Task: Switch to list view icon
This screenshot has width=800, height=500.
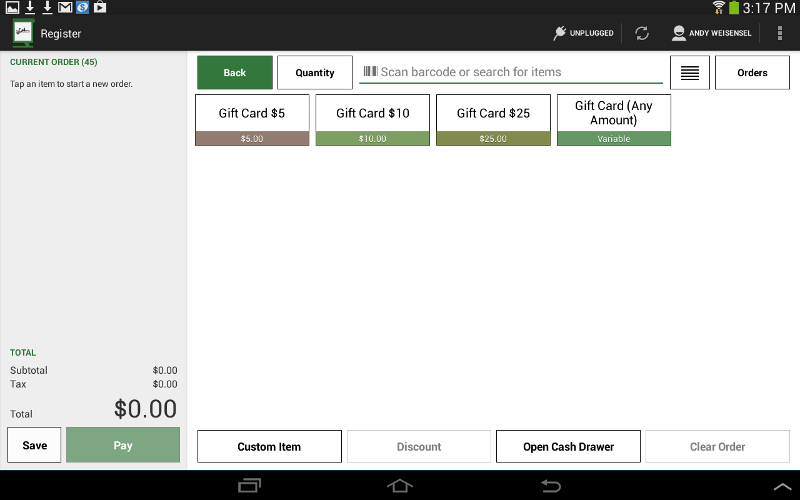Action: click(689, 73)
